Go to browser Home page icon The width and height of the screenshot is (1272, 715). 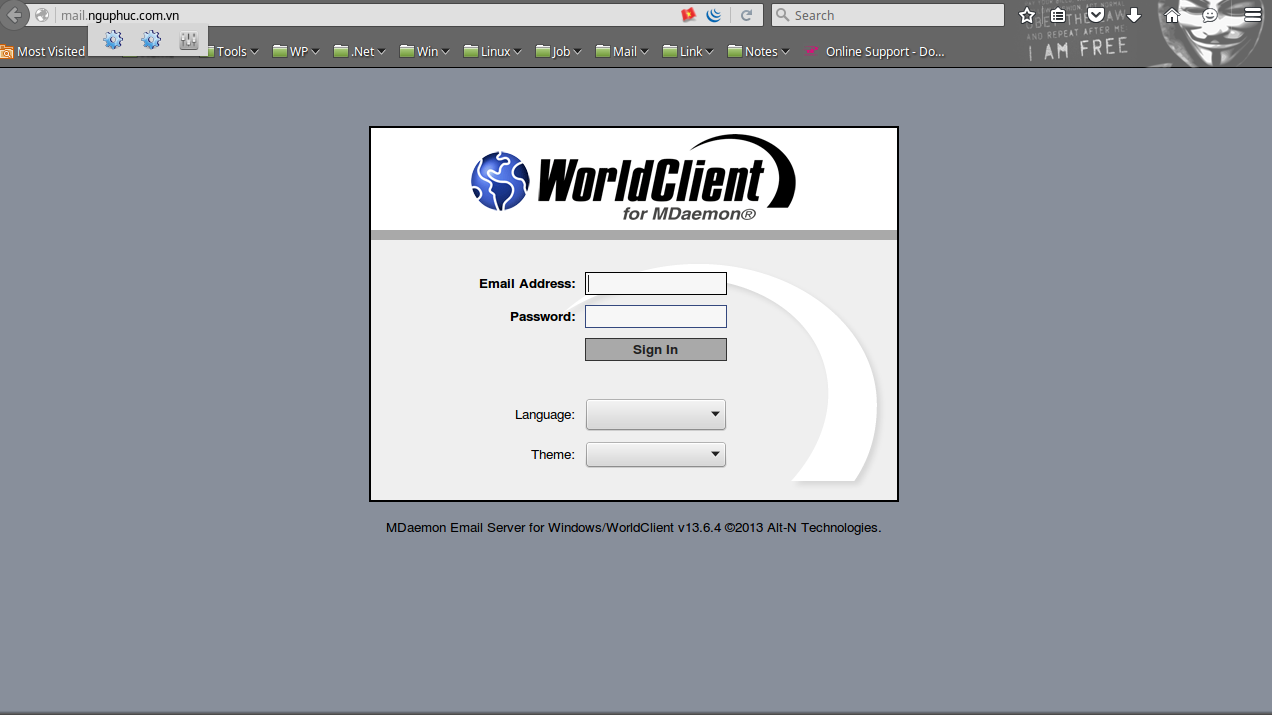coord(1172,15)
